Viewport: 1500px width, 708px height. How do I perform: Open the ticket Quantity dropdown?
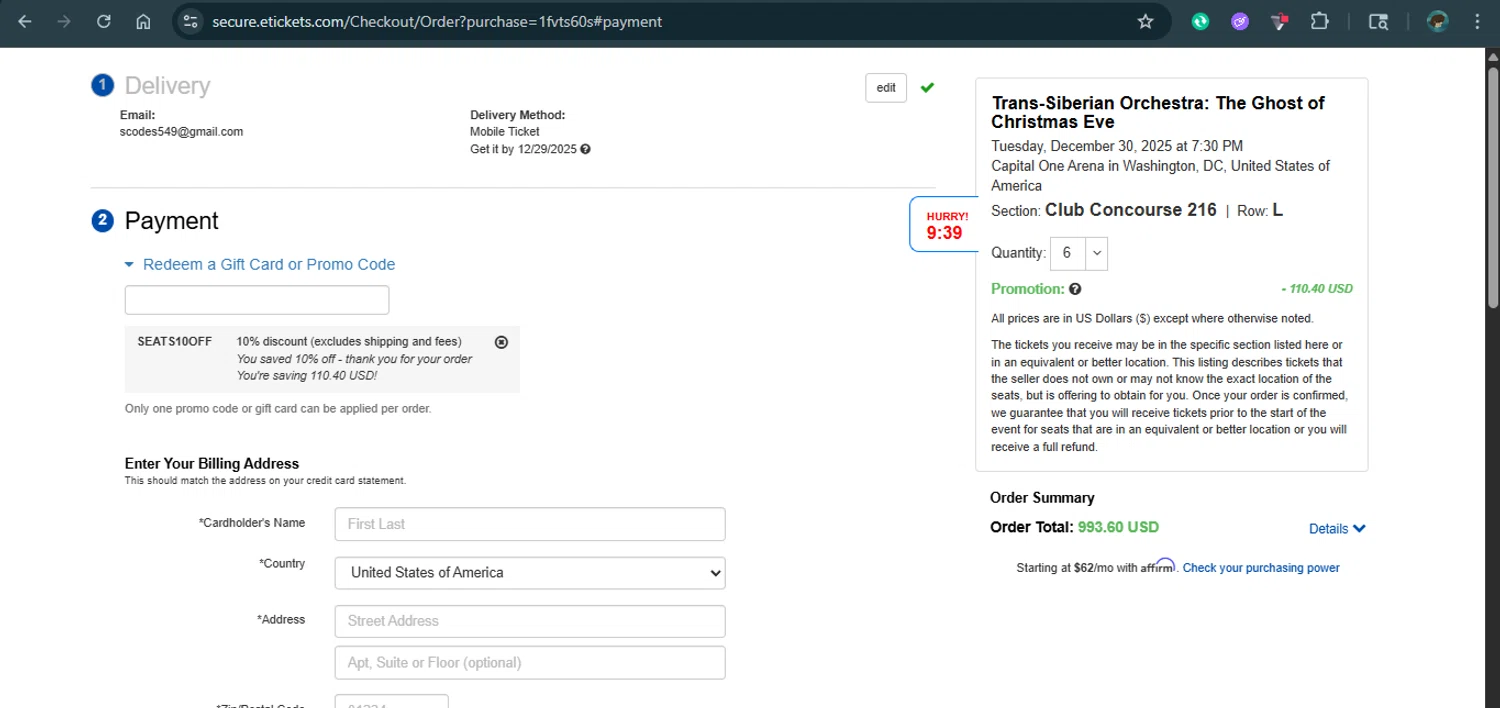[x=1079, y=253]
